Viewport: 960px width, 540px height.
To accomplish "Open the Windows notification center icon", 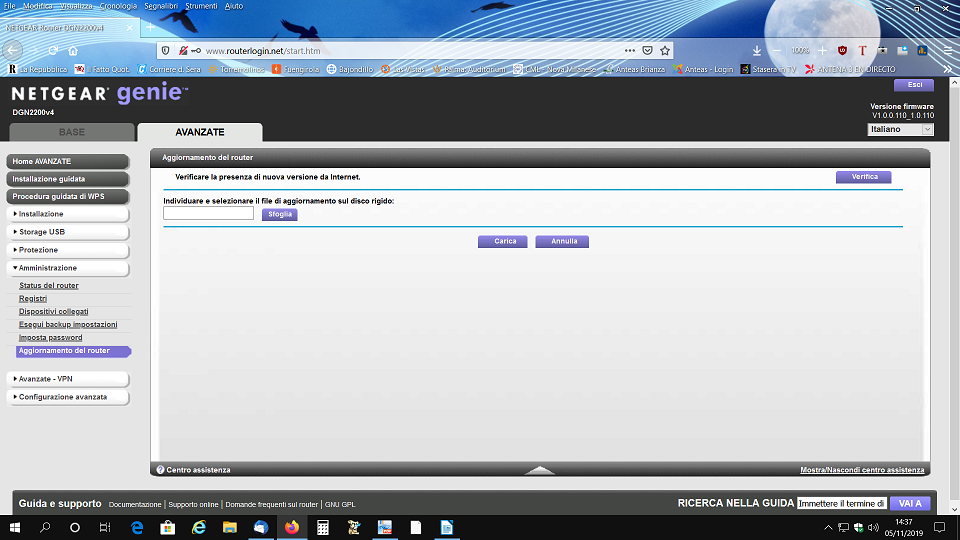I will (940, 527).
